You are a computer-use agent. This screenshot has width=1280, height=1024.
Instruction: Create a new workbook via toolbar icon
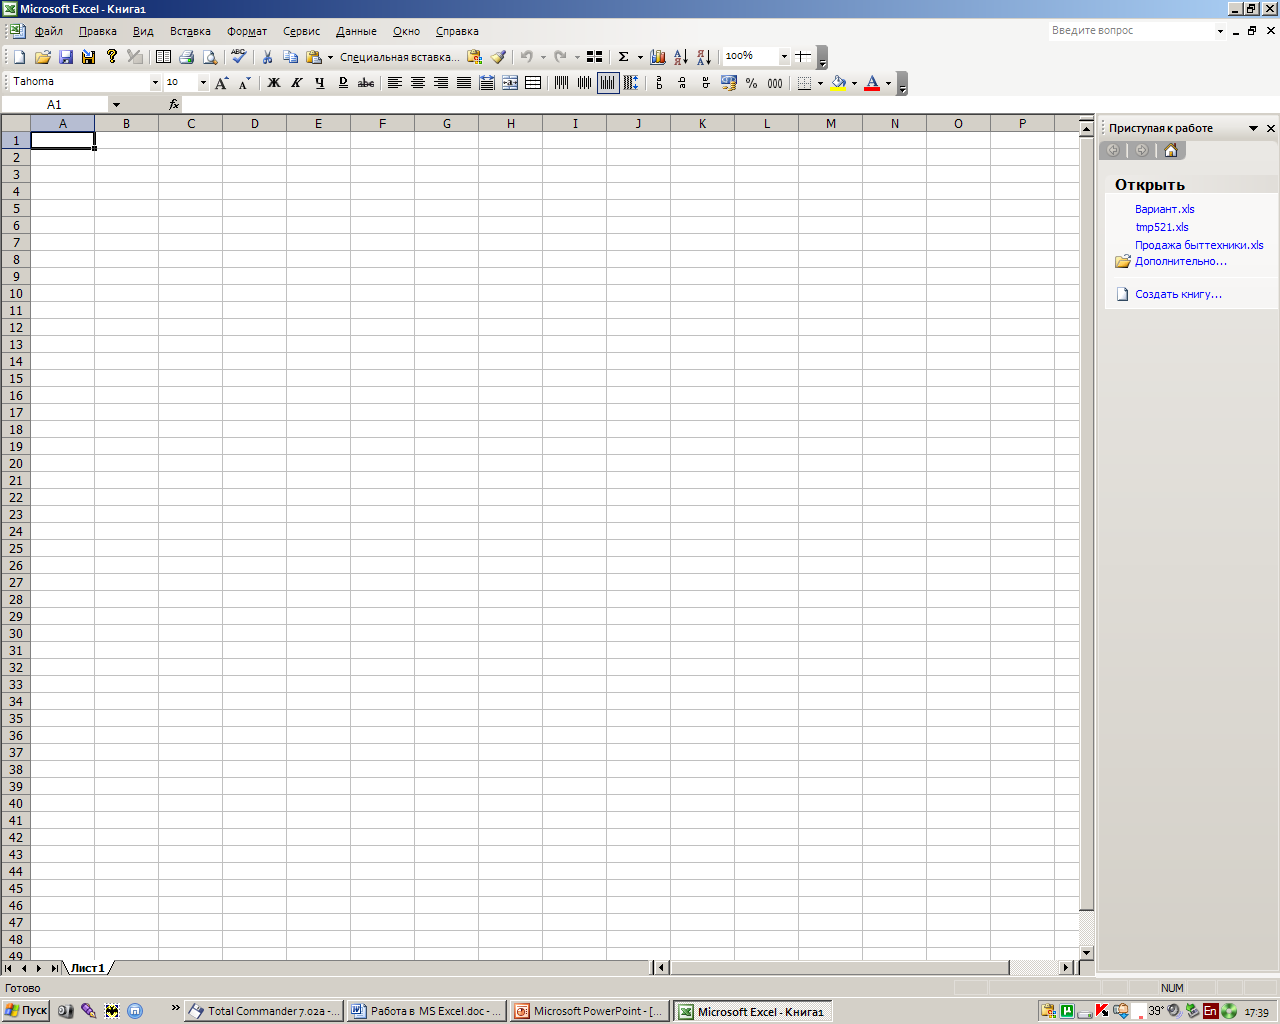19,57
